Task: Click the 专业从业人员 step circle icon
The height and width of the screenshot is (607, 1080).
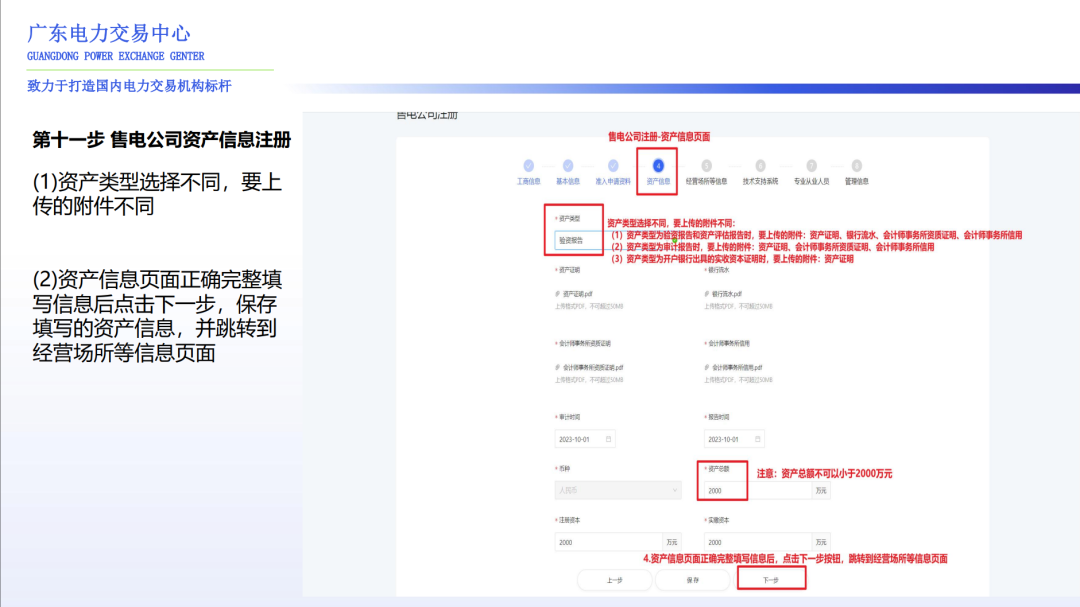Action: click(810, 164)
